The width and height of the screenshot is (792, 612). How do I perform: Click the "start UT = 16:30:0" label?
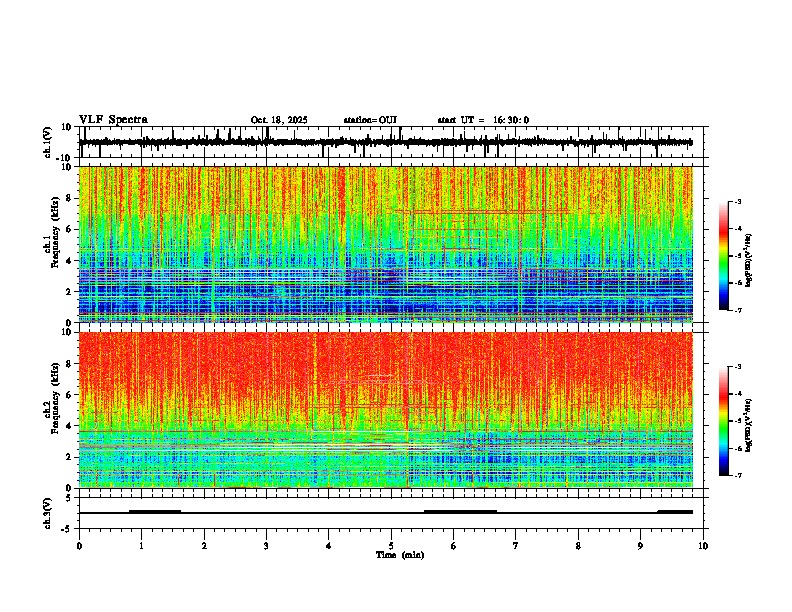click(483, 120)
